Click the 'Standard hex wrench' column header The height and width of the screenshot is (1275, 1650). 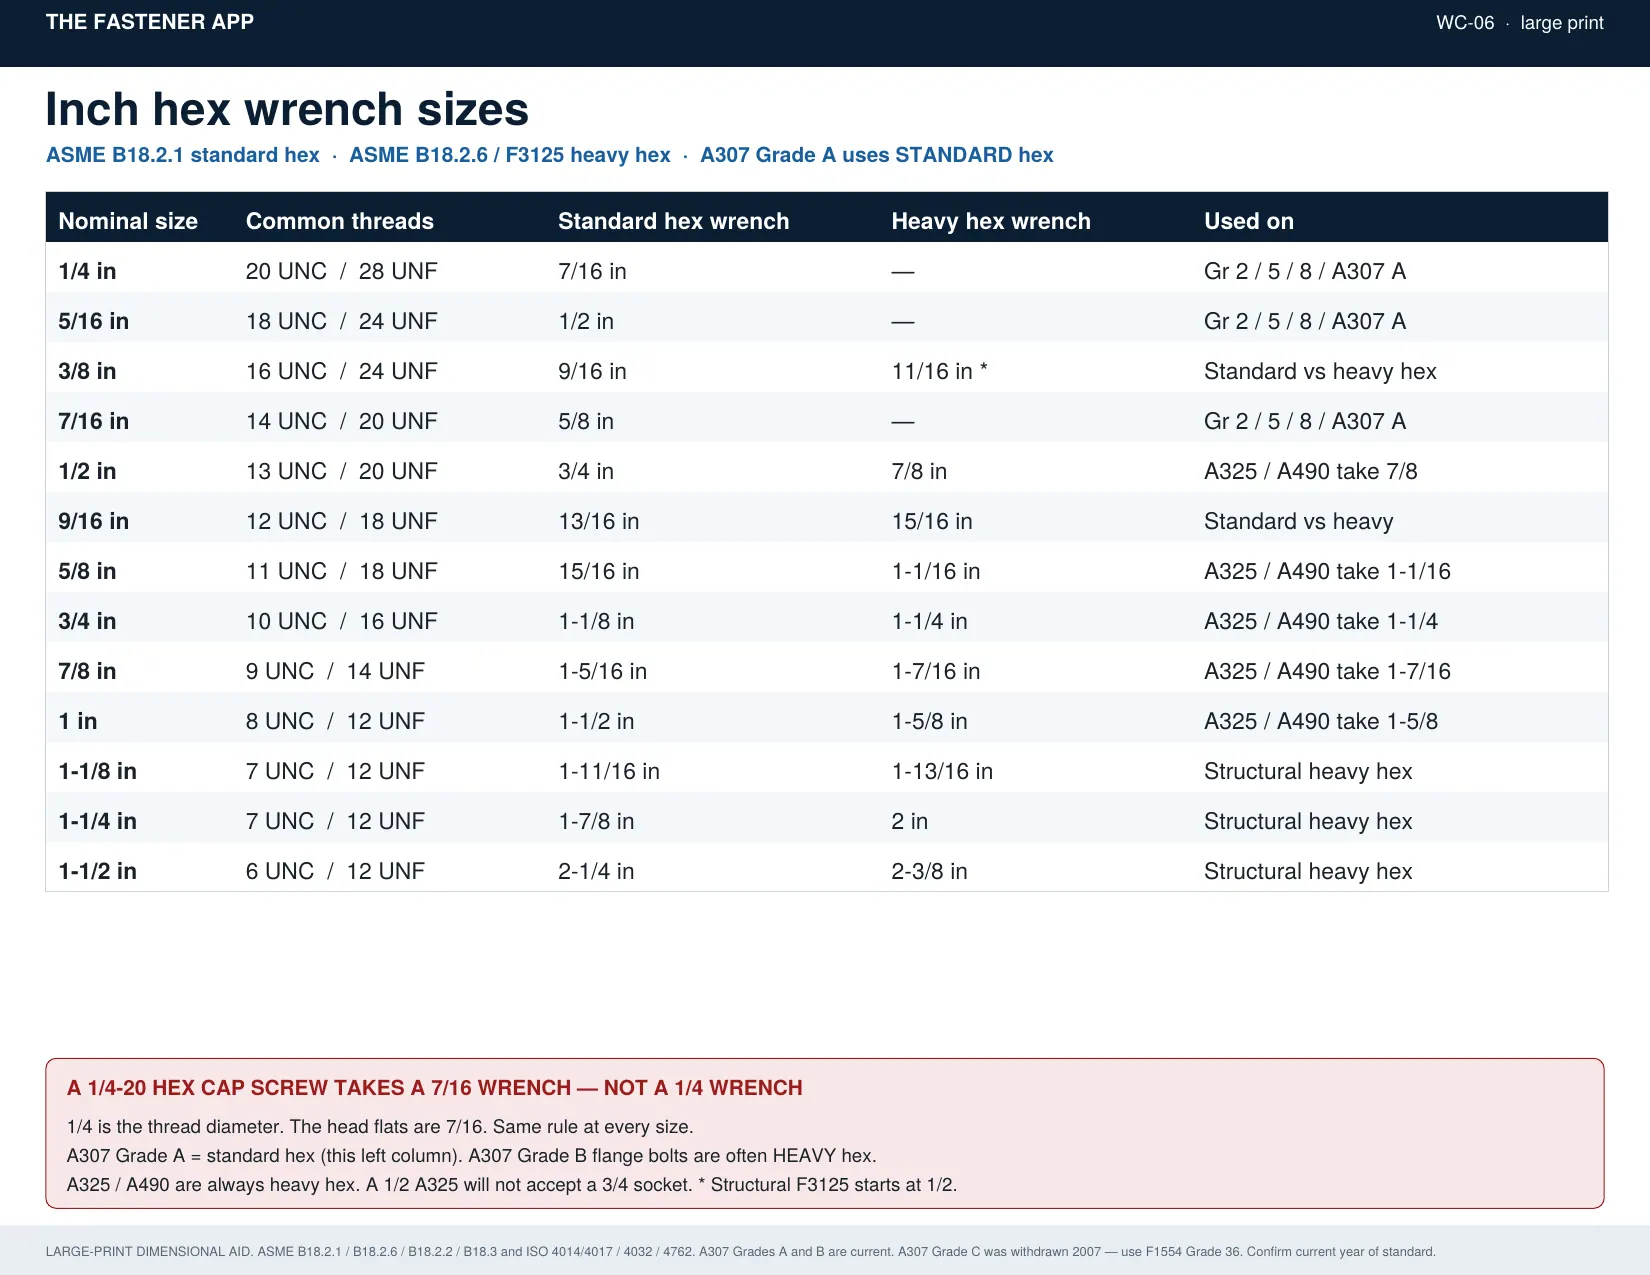tap(674, 221)
